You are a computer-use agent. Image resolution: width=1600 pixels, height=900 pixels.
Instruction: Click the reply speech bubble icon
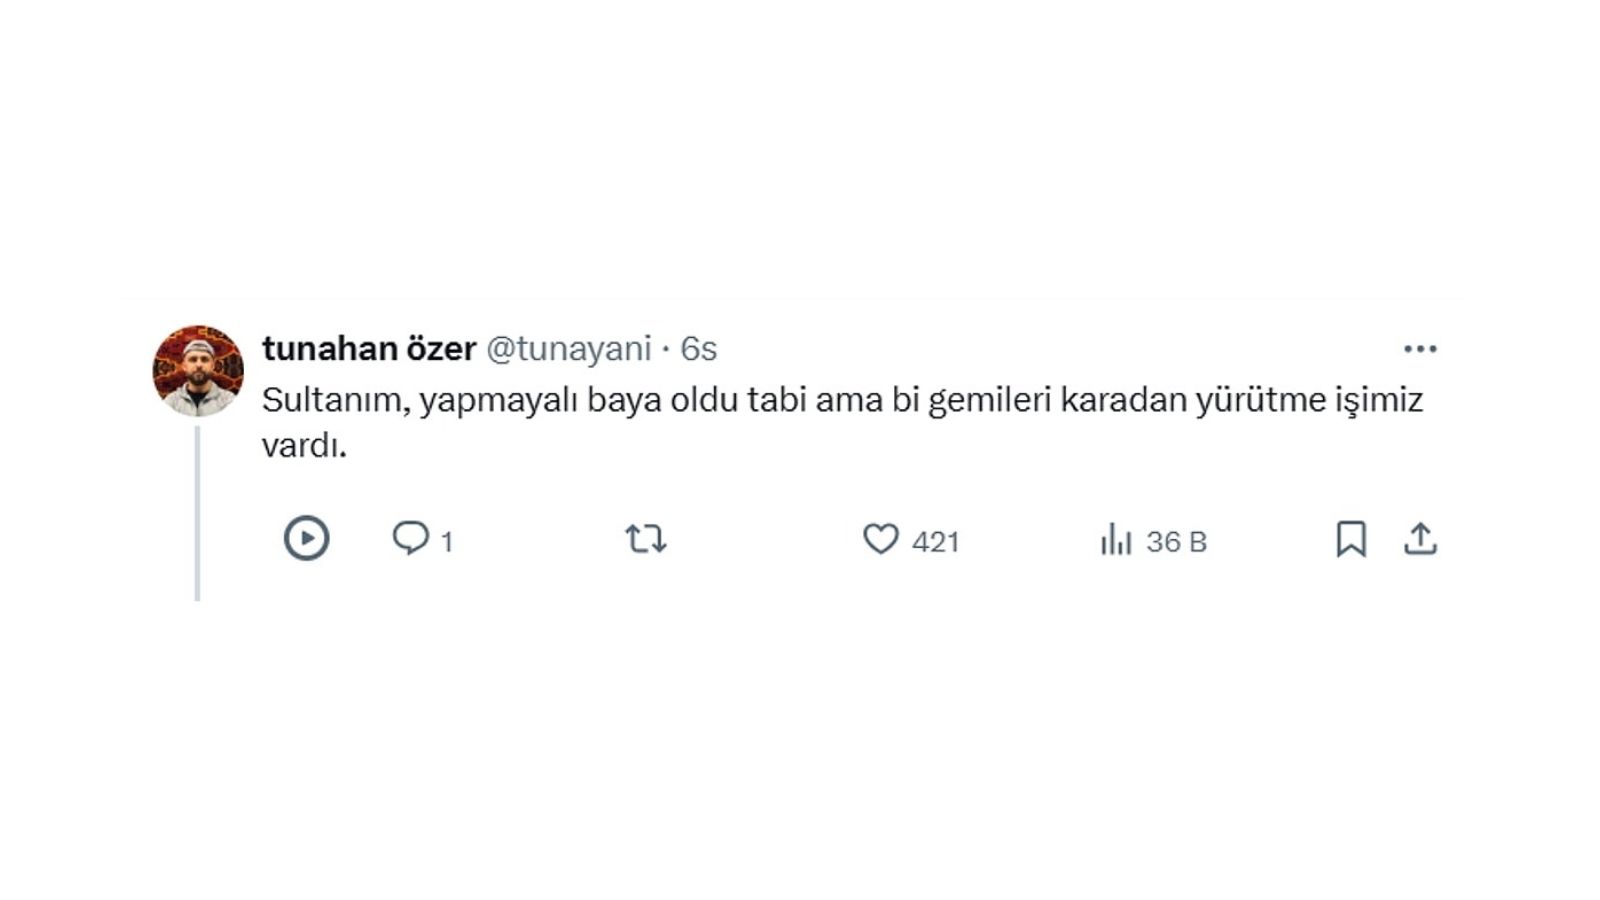point(410,539)
